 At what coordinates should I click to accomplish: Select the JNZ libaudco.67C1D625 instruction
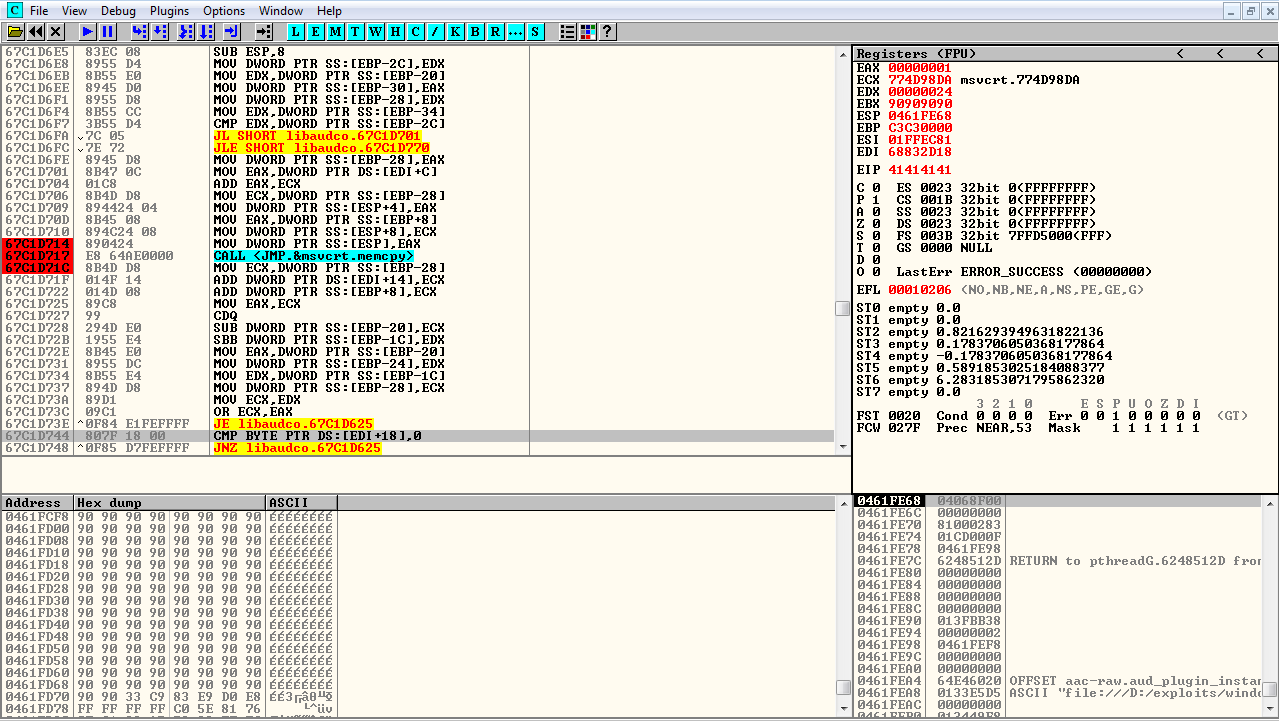tap(297, 448)
